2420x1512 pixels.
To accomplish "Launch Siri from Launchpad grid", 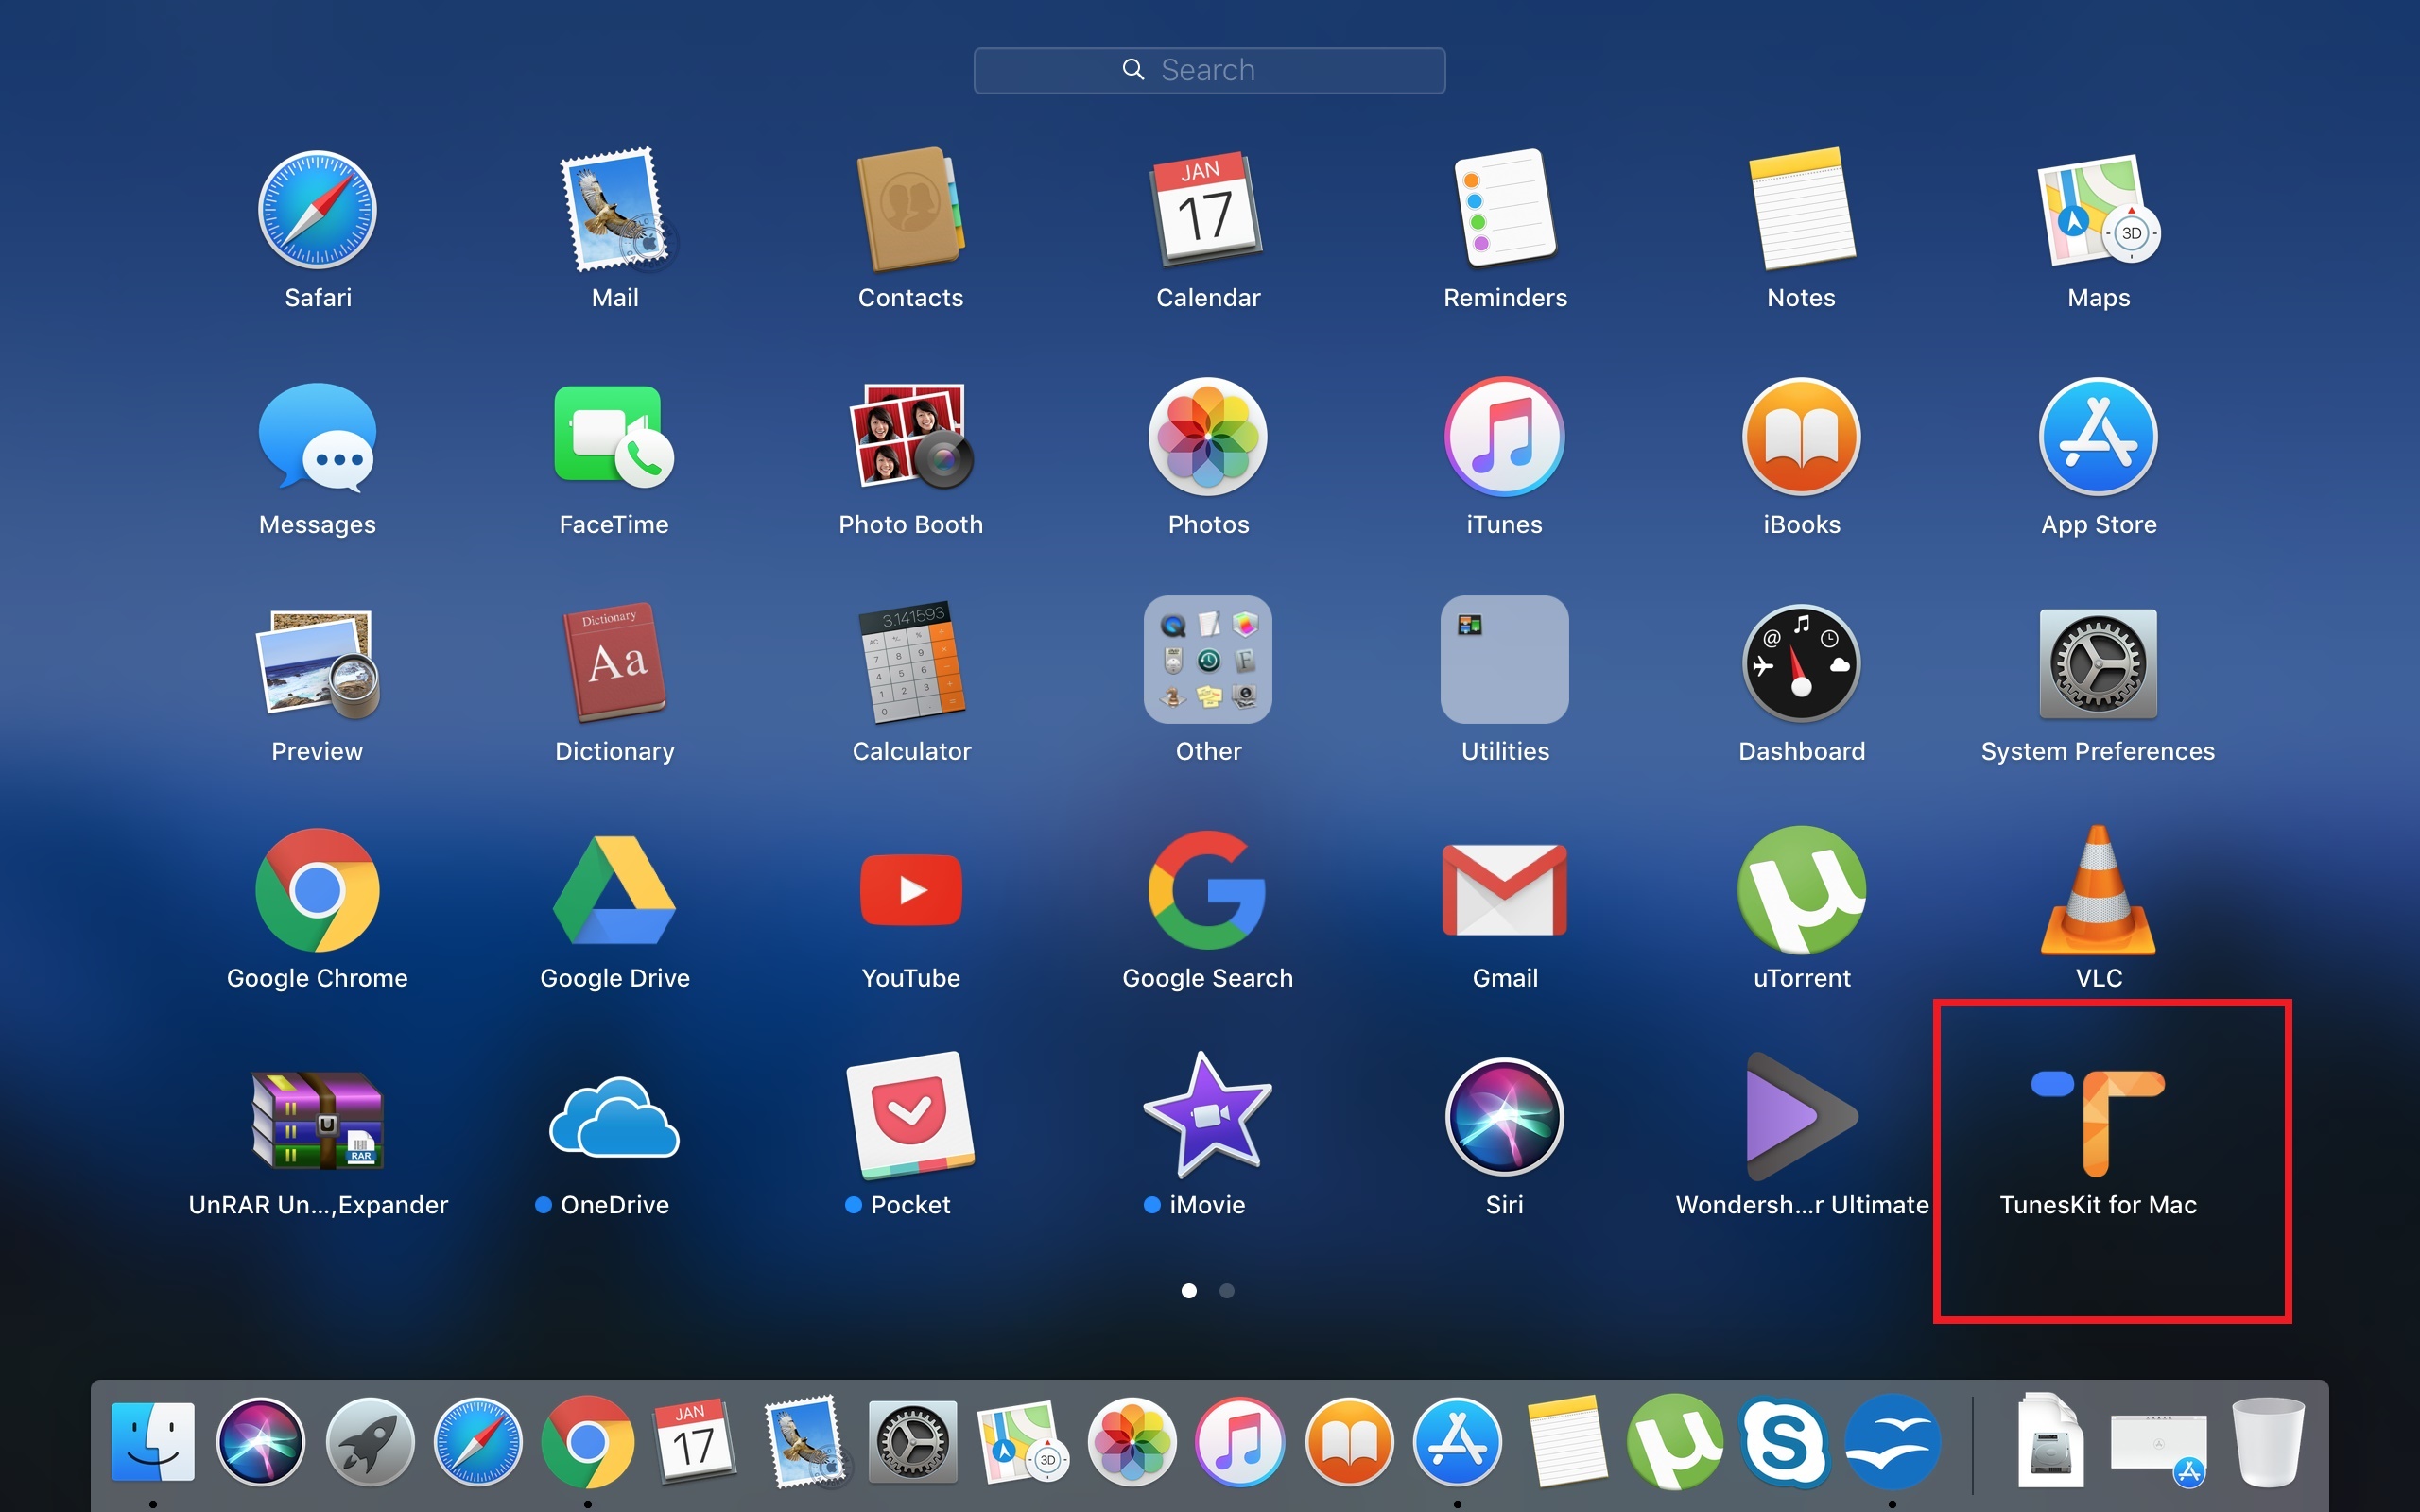I will [x=1504, y=1117].
